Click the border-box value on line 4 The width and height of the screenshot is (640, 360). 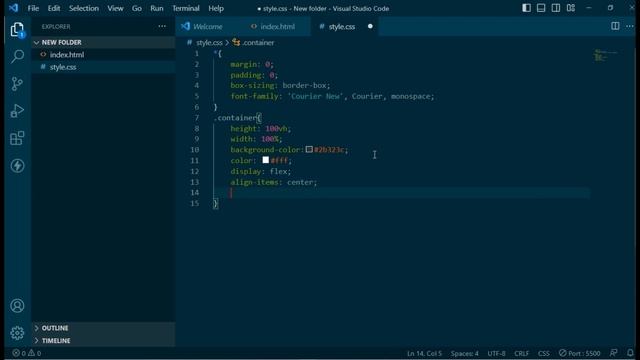tap(304, 86)
